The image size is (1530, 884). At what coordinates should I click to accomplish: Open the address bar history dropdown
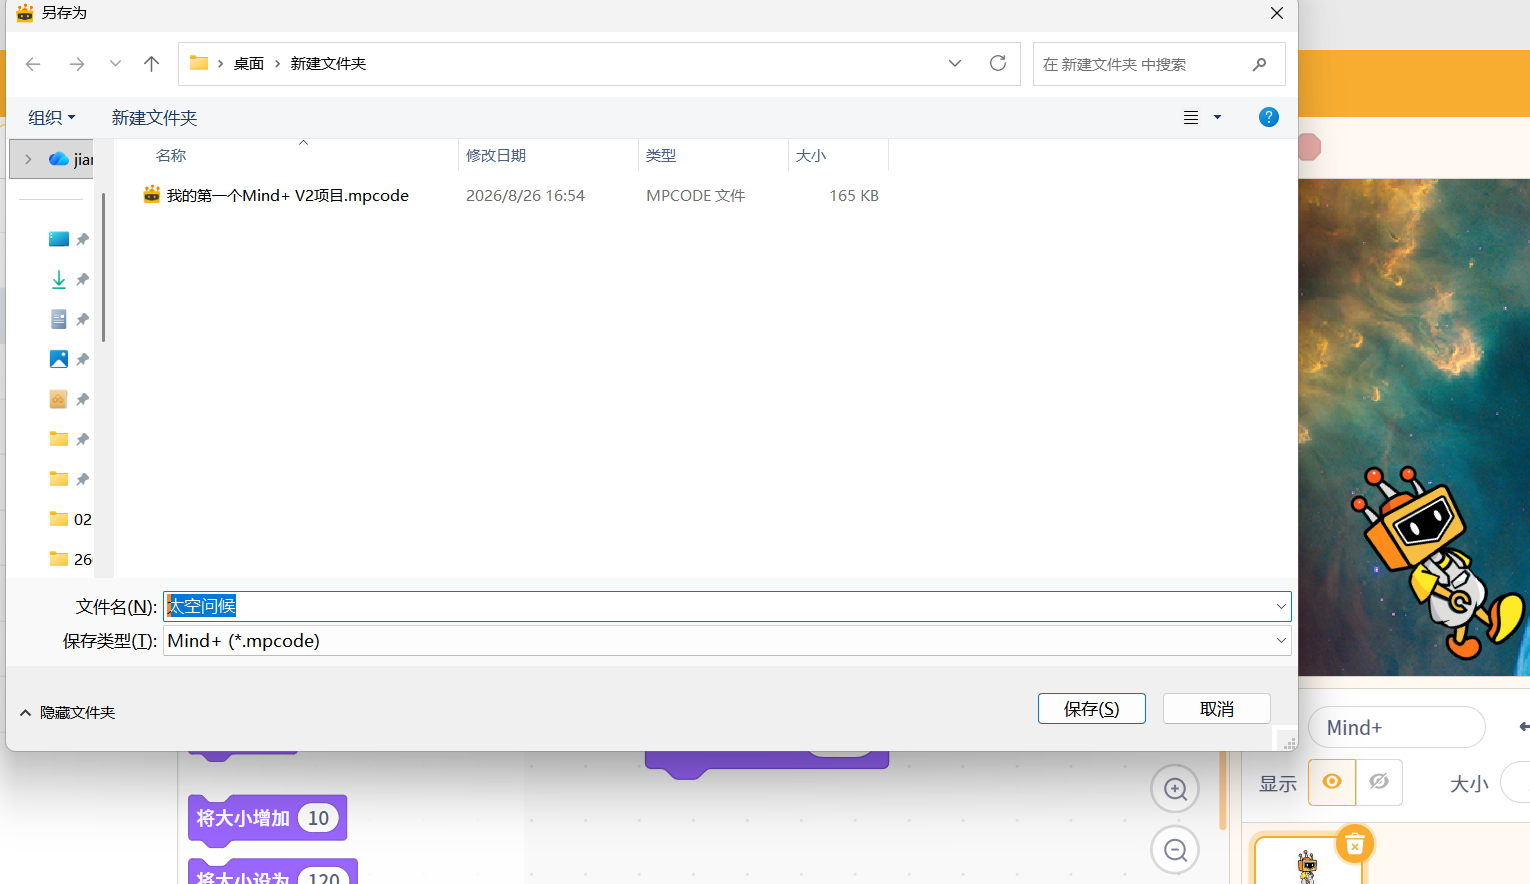pyautogui.click(x=955, y=63)
